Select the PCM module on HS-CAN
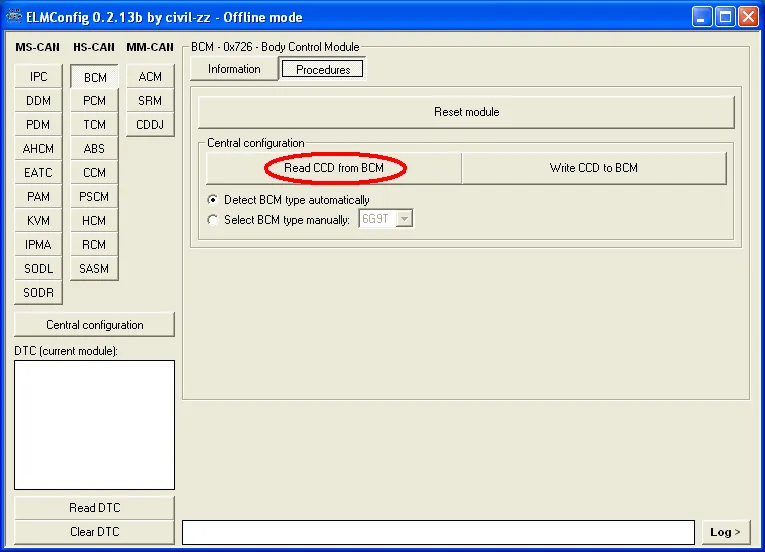 (95, 101)
